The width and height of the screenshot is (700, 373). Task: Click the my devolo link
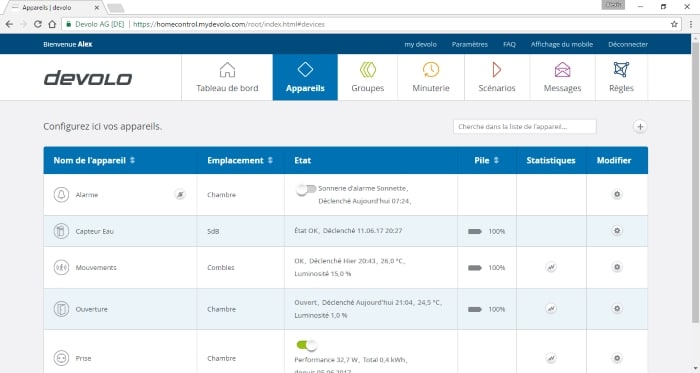coord(421,44)
